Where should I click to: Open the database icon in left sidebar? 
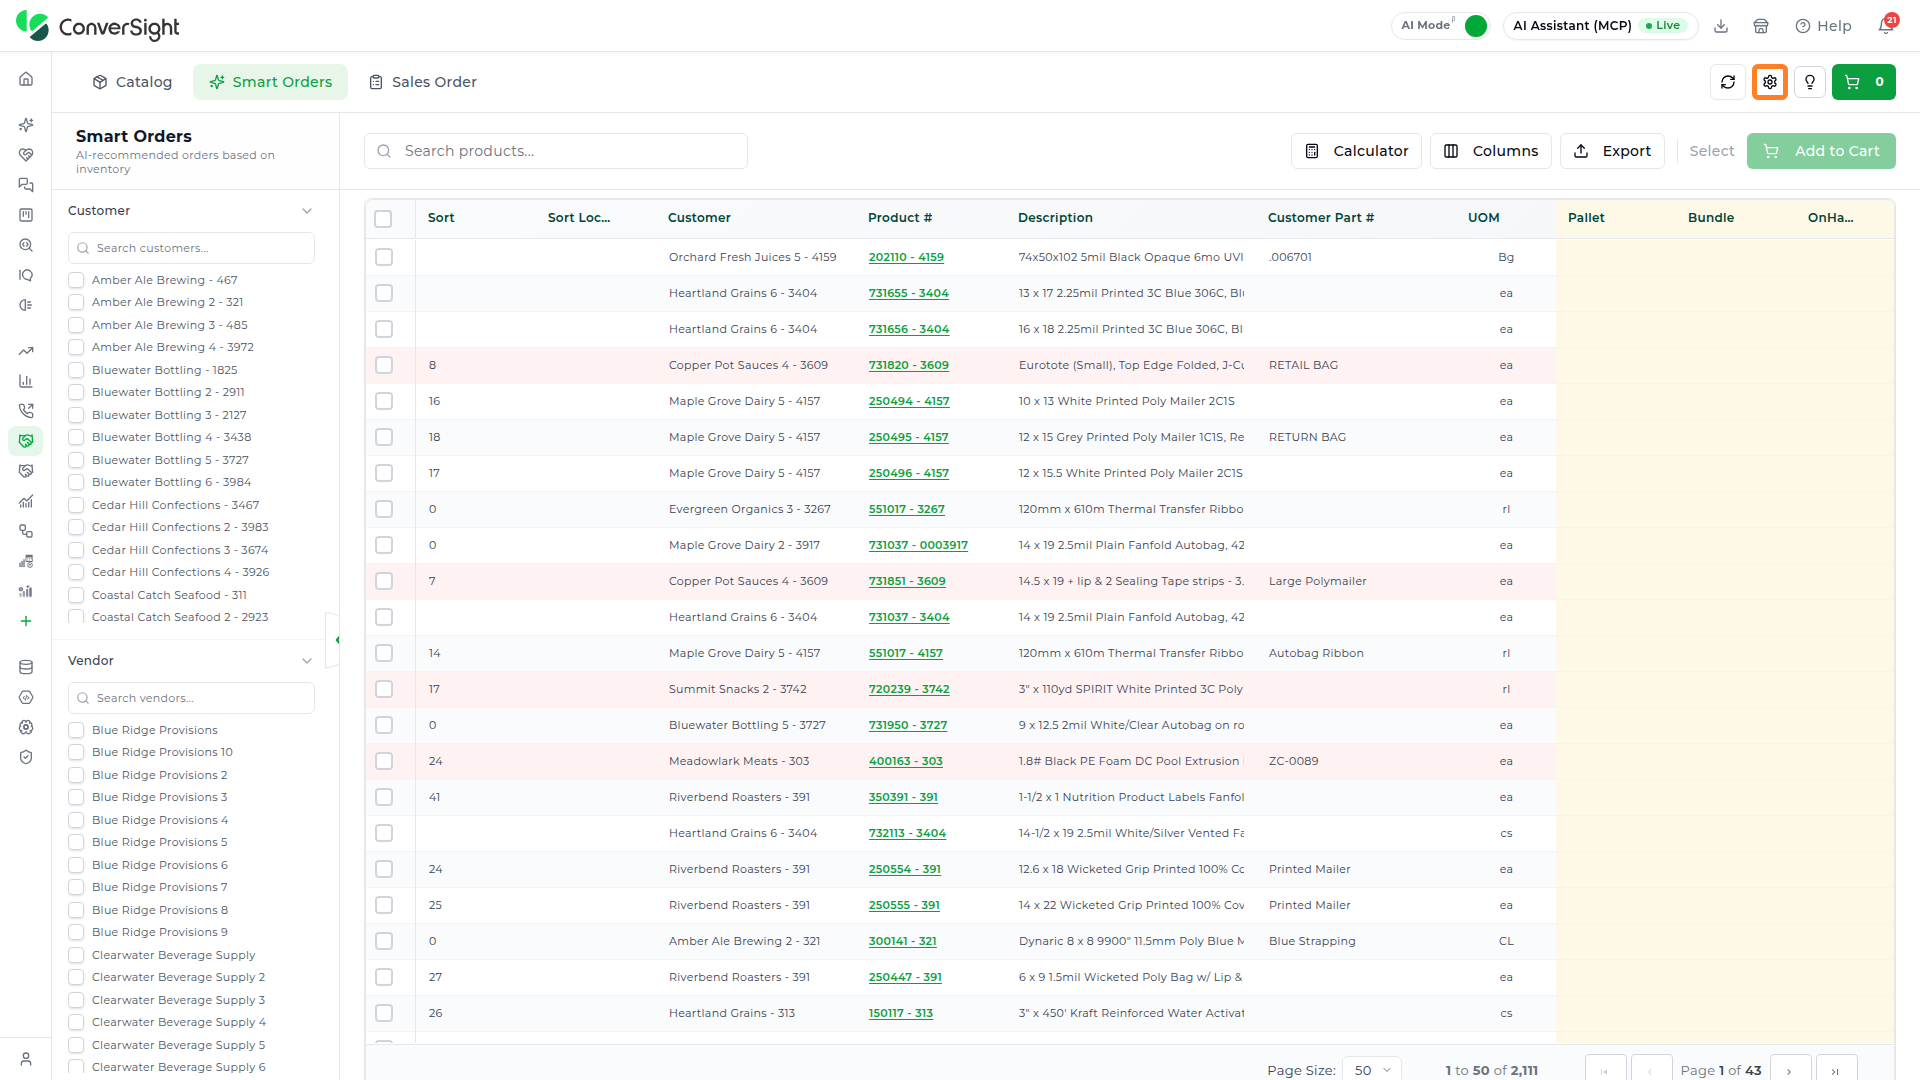coord(26,667)
